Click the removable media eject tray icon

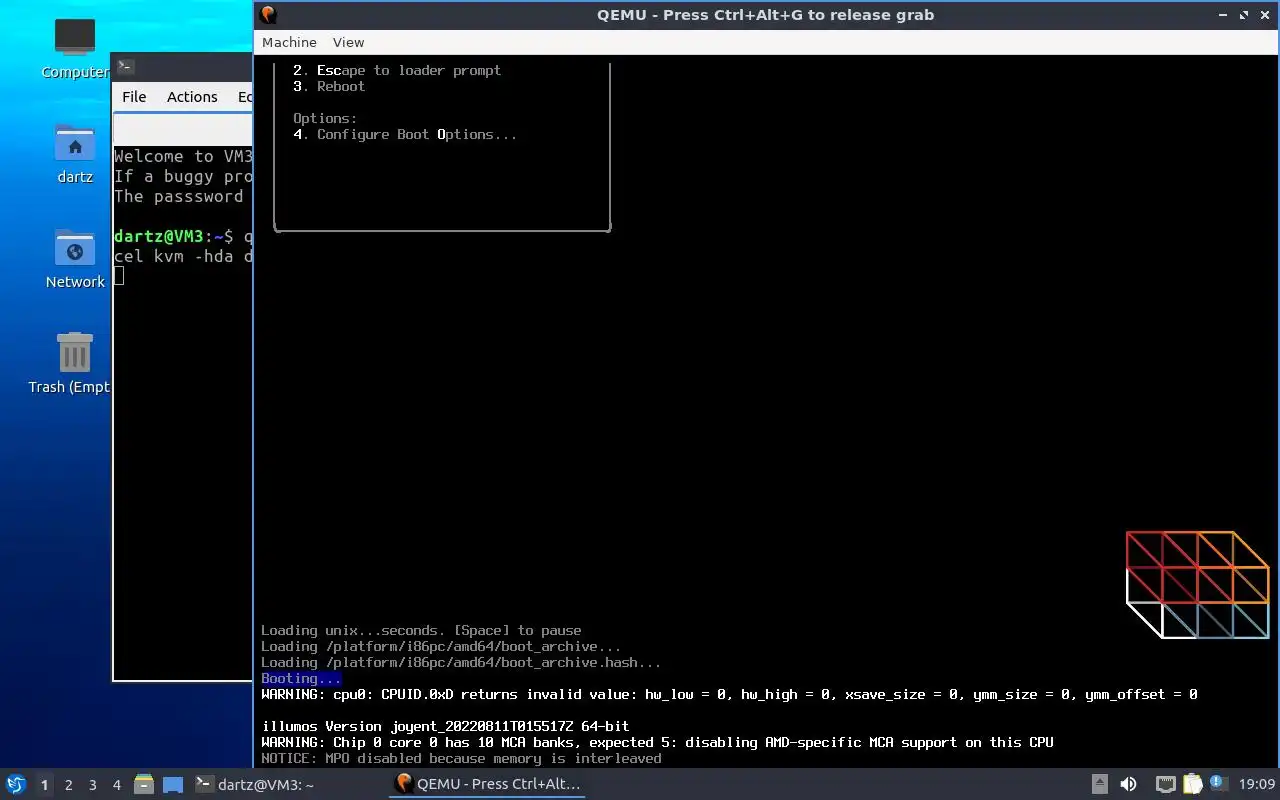click(x=1099, y=784)
